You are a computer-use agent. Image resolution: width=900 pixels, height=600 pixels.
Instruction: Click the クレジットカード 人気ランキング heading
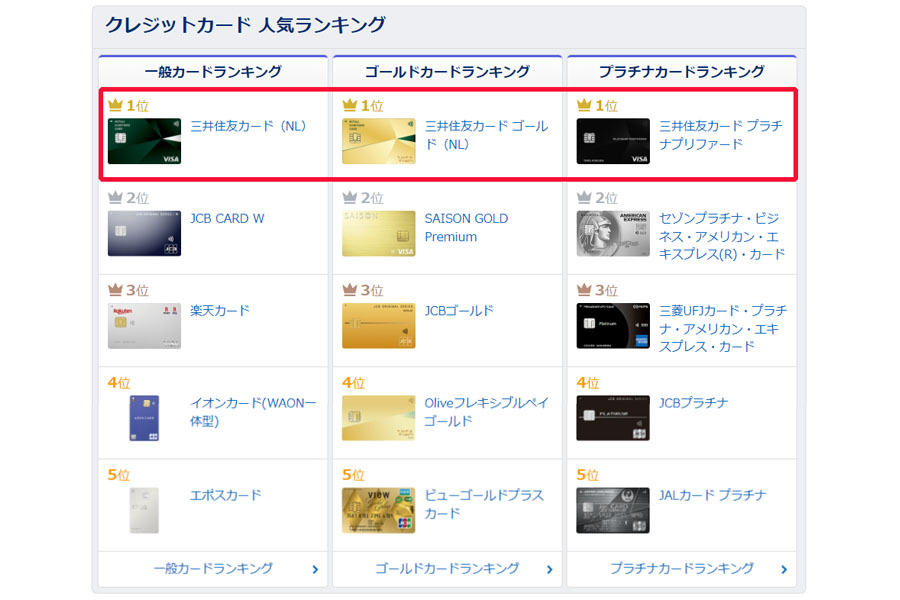[246, 25]
